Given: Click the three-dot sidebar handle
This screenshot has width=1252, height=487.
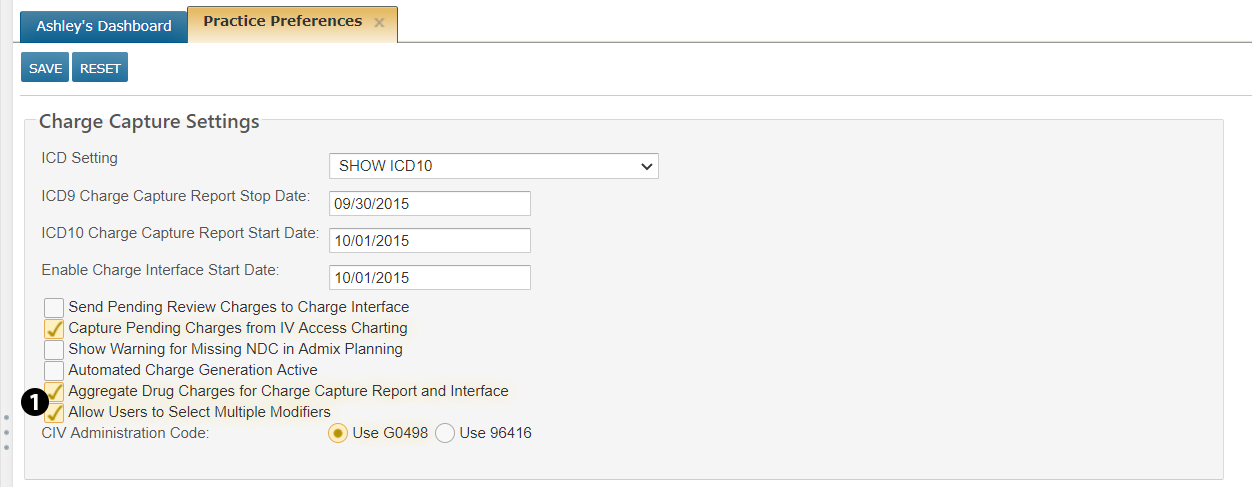Looking at the screenshot, I should [6, 432].
